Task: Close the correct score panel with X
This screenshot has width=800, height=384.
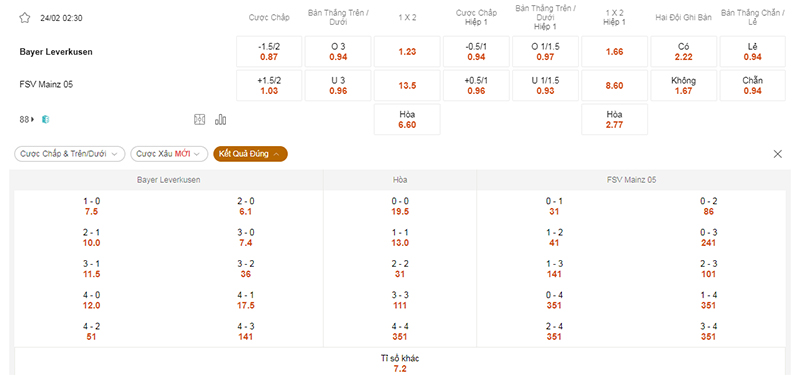Action: pyautogui.click(x=778, y=154)
